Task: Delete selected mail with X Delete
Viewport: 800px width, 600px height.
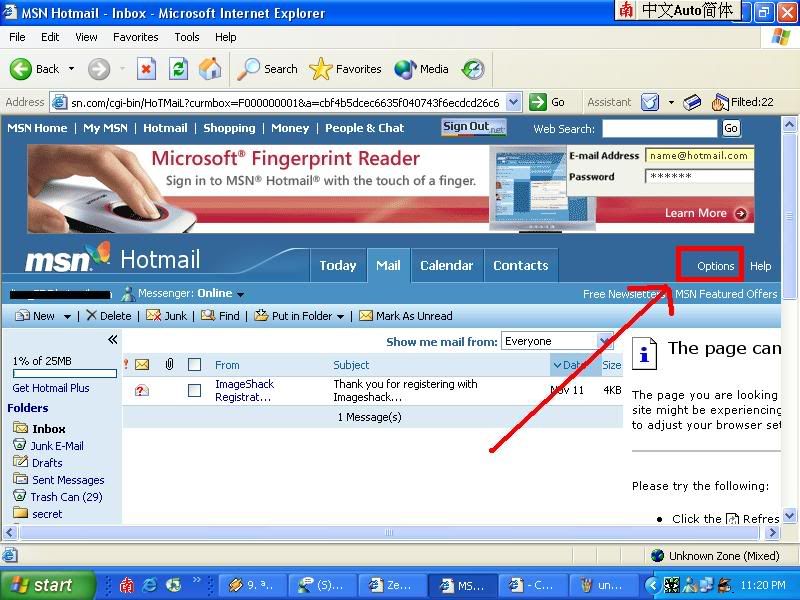Action: pyautogui.click(x=109, y=316)
